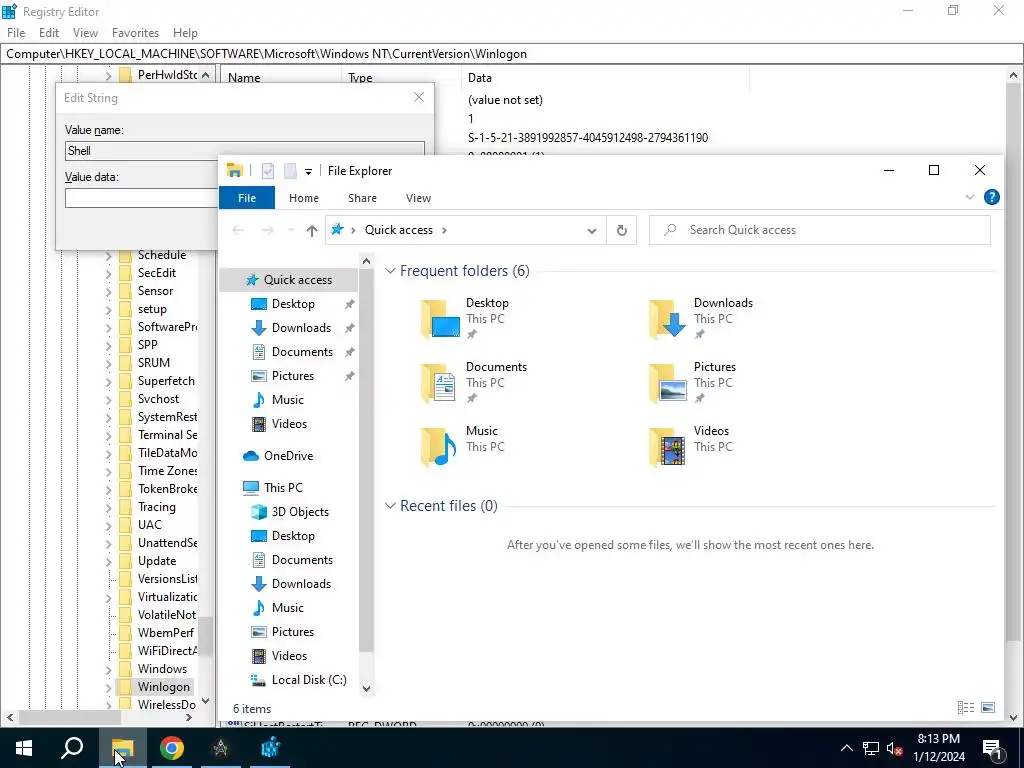This screenshot has width=1024, height=768.
Task: Open the Windows Start menu
Action: (x=24, y=748)
